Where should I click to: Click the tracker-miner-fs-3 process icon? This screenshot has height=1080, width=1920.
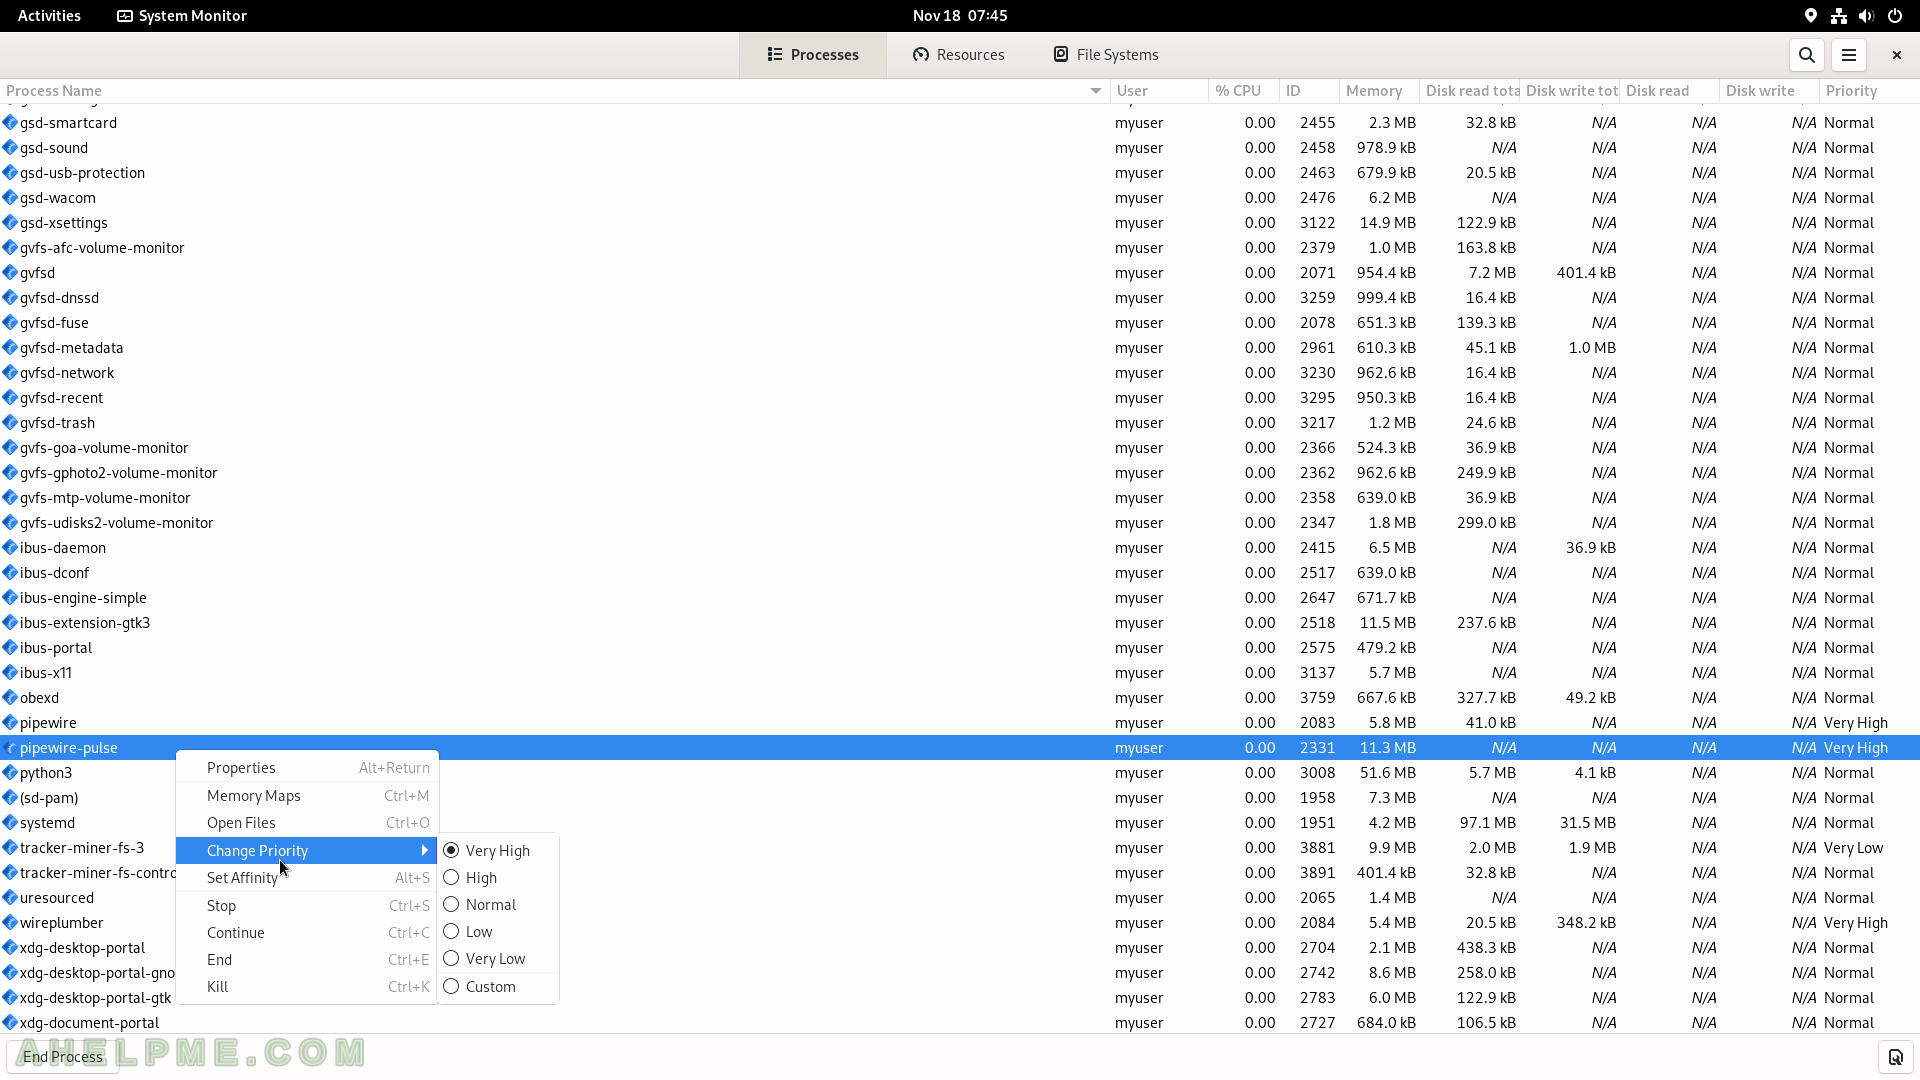click(x=10, y=848)
